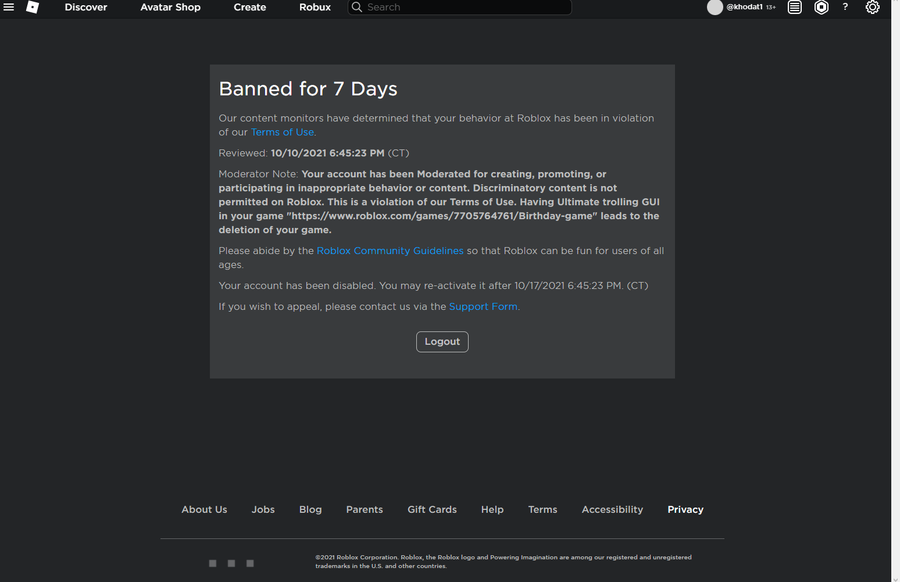Open the third social media icon in footer

(x=250, y=563)
